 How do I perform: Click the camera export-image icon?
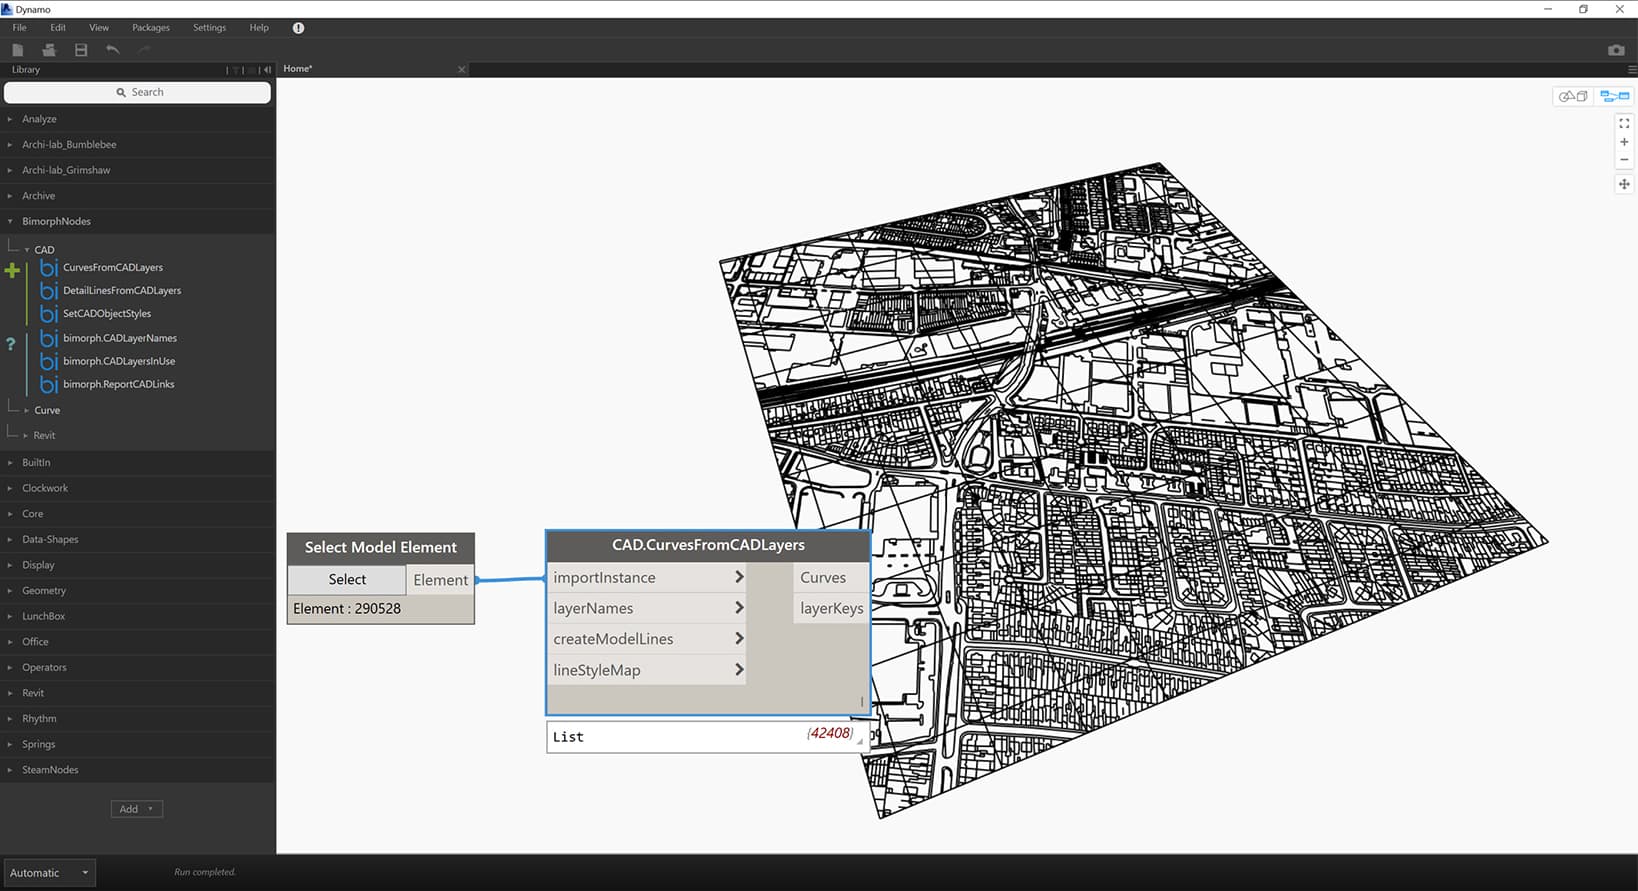(x=1616, y=50)
